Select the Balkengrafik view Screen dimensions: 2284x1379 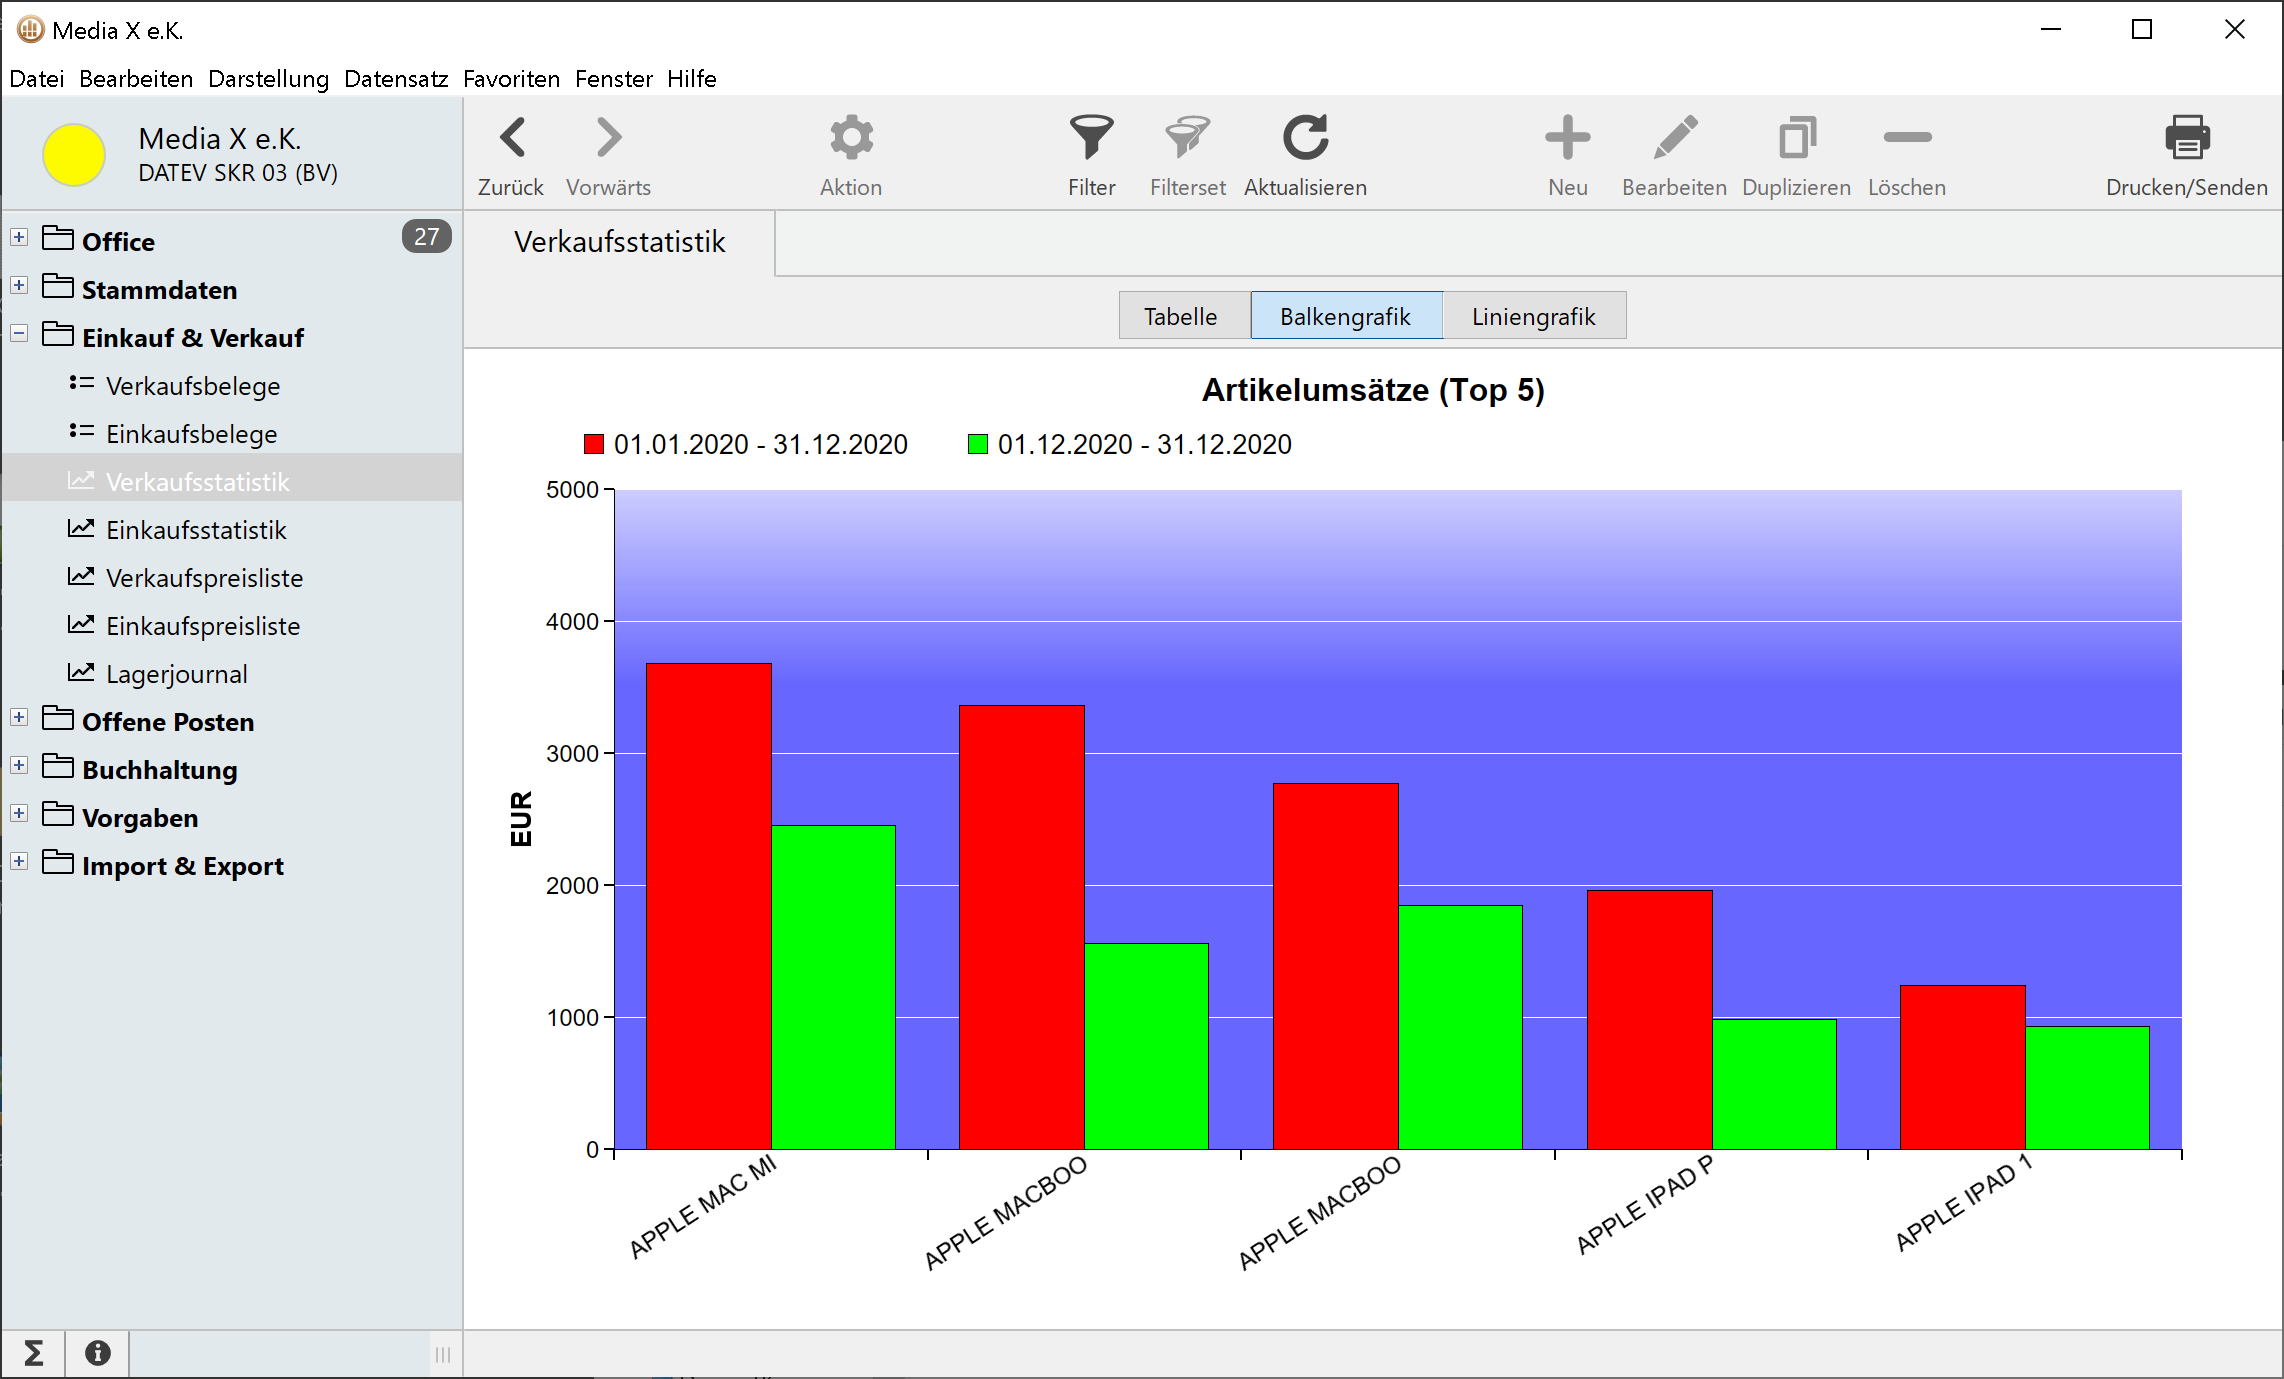1346,316
